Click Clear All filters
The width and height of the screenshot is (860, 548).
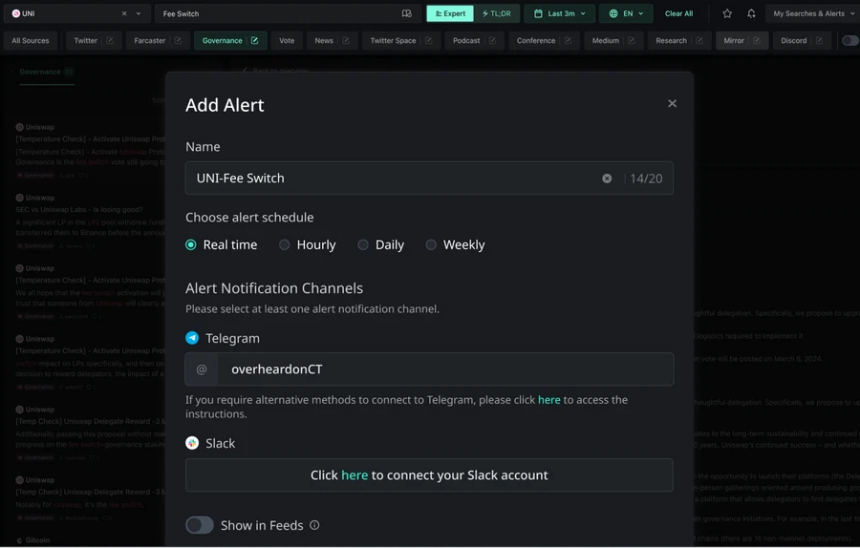tap(678, 14)
